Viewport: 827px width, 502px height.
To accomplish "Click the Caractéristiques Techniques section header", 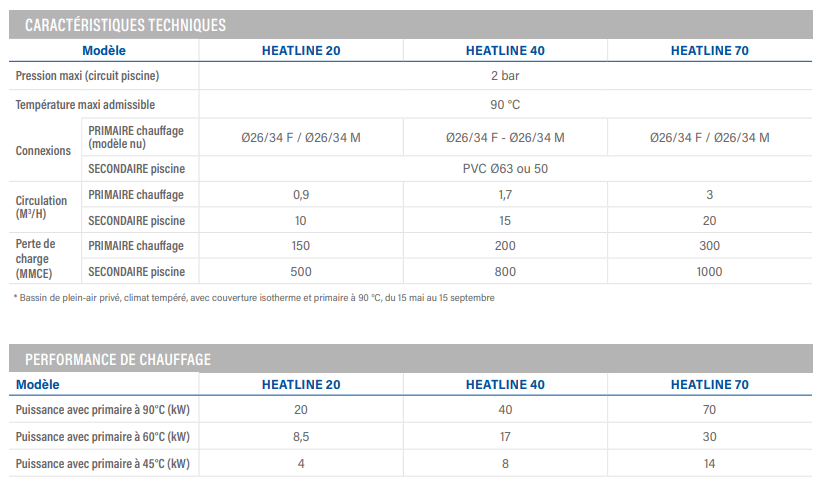I will click(125, 25).
